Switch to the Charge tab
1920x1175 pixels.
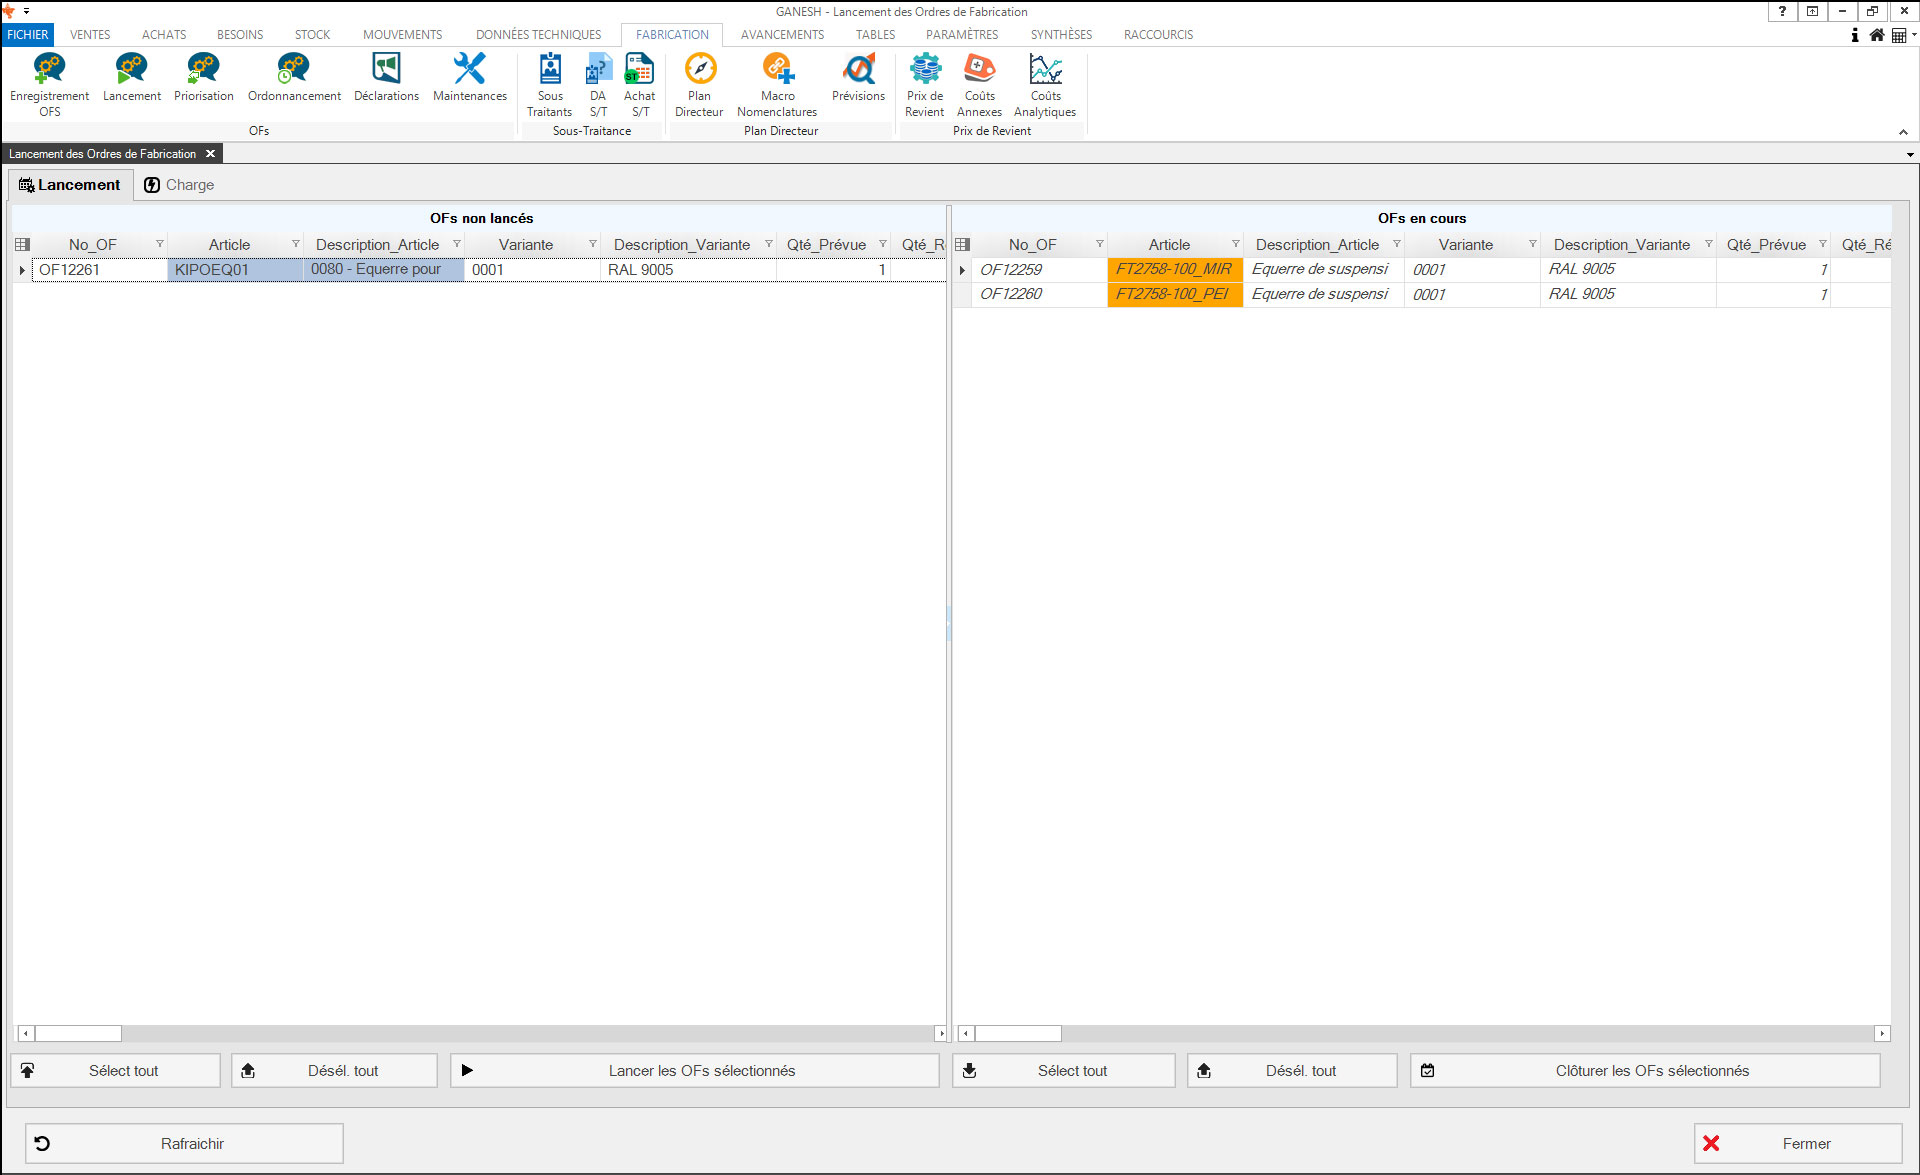(x=179, y=185)
